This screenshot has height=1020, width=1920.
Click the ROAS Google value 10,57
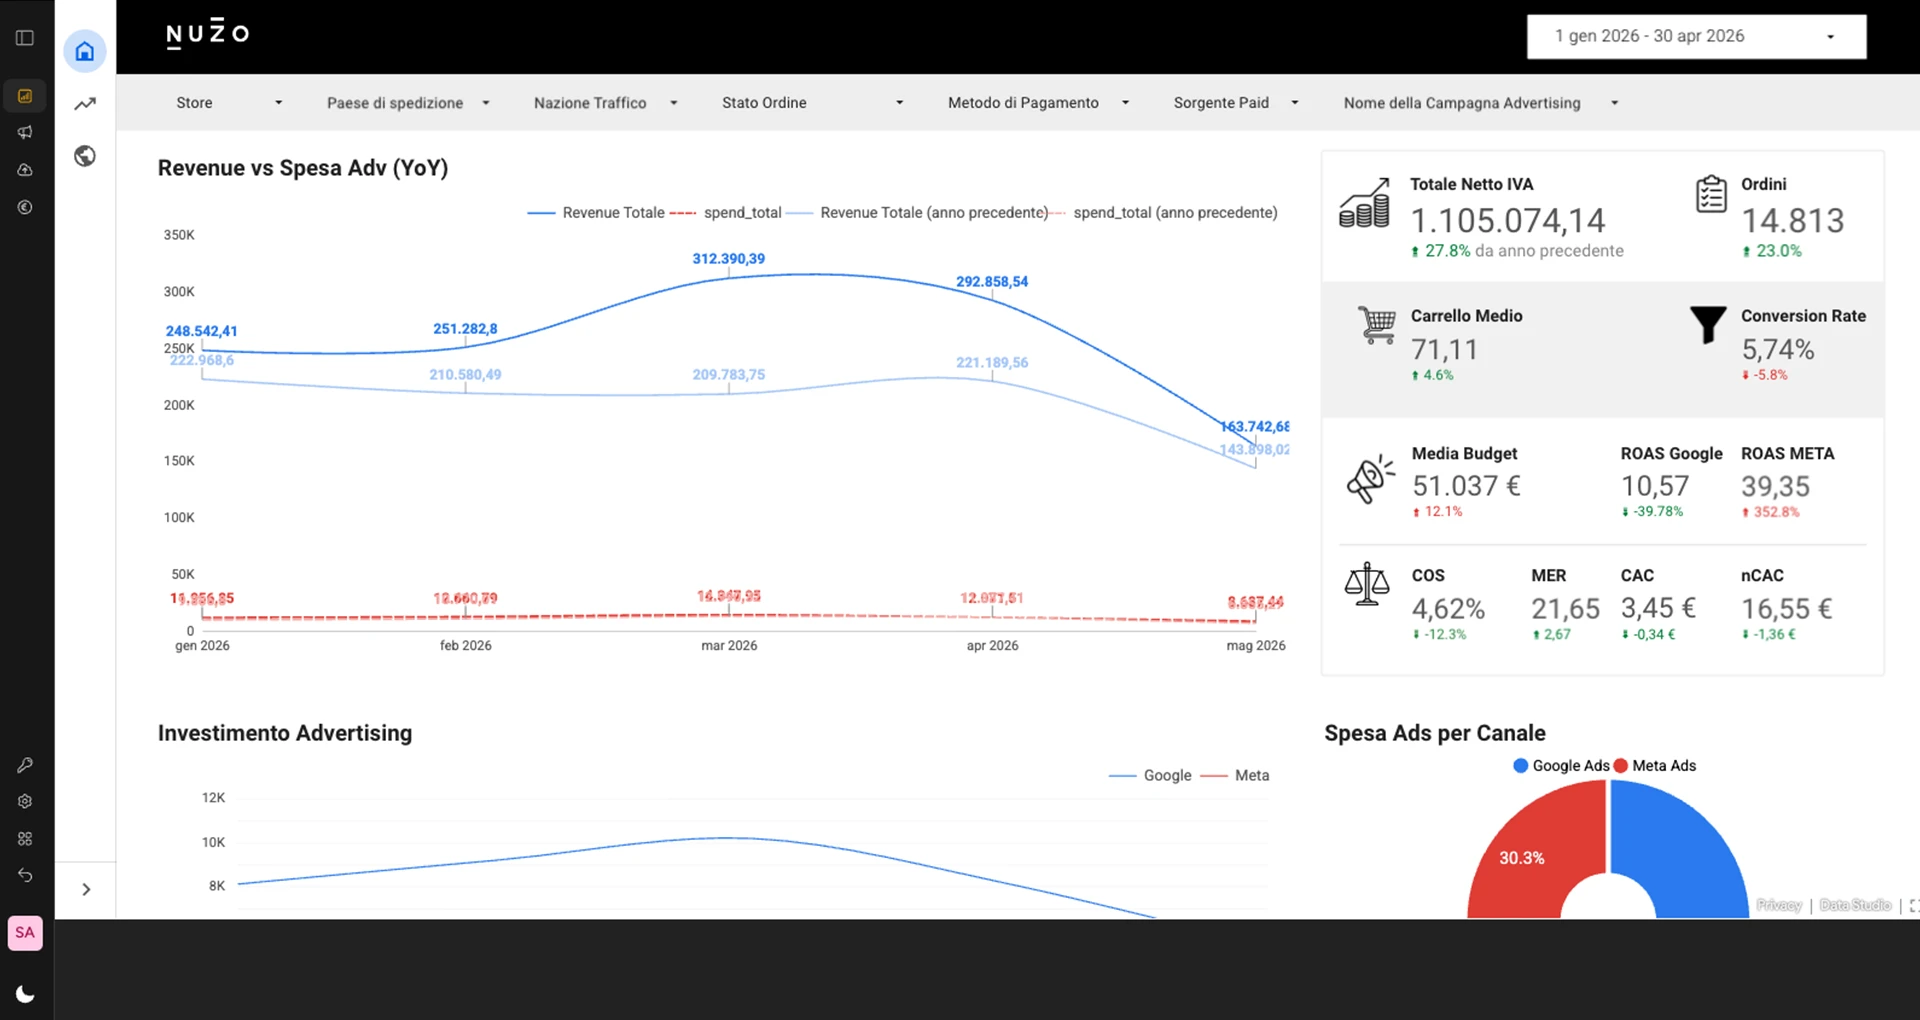point(1655,486)
